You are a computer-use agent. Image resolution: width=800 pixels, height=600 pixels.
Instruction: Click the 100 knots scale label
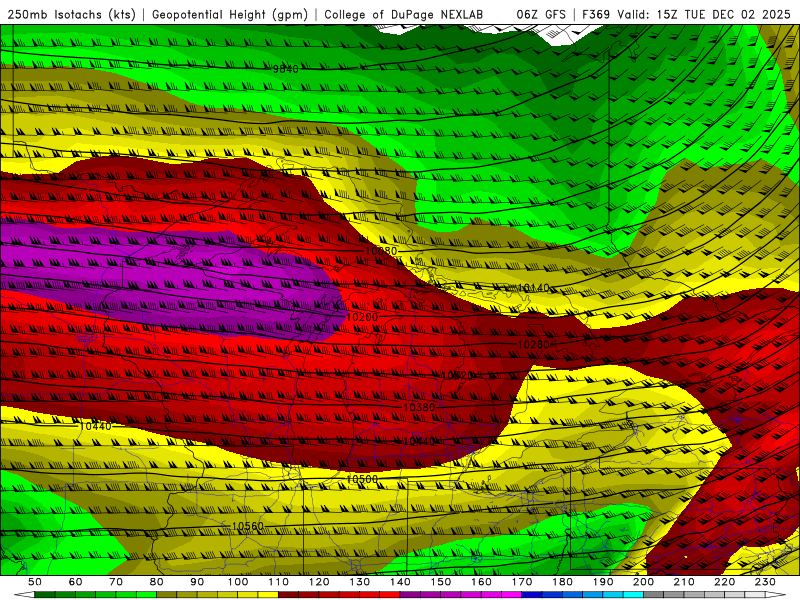pos(238,582)
